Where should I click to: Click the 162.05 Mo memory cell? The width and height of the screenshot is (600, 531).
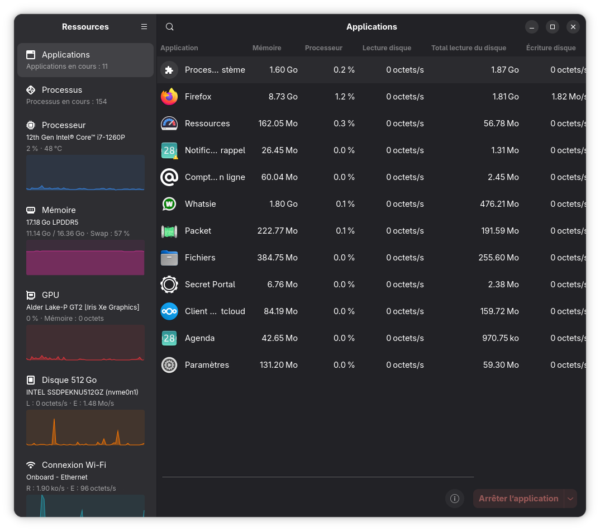(x=278, y=123)
